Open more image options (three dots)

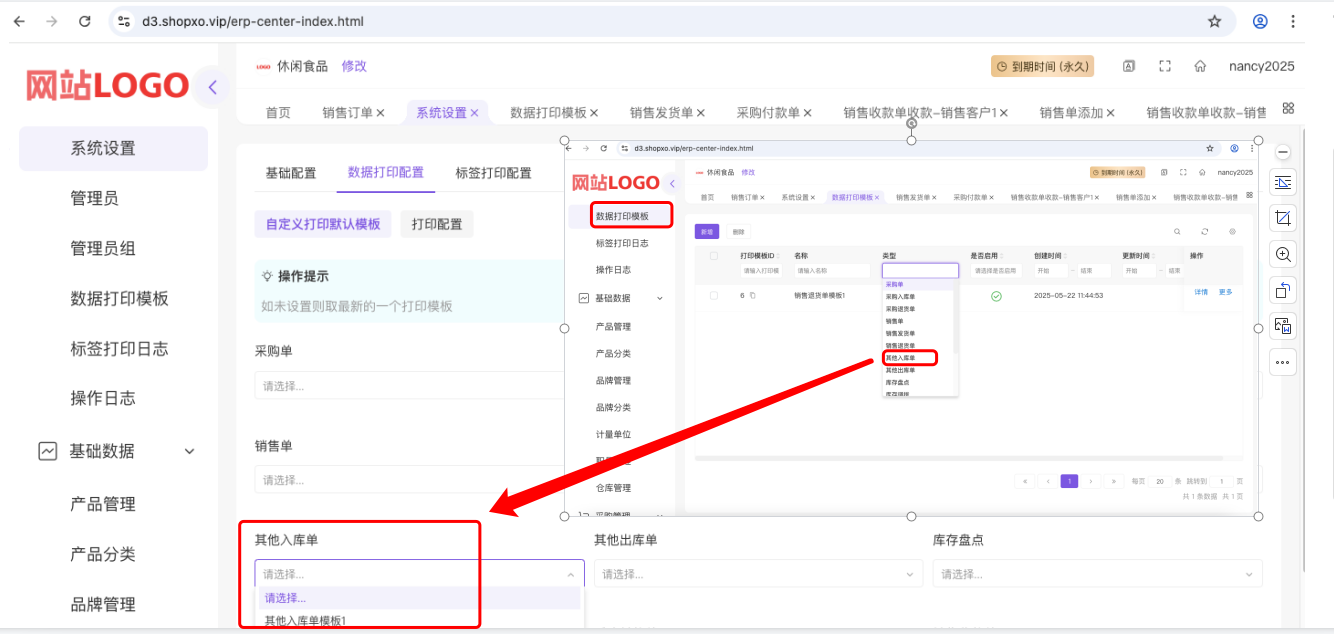click(1283, 361)
